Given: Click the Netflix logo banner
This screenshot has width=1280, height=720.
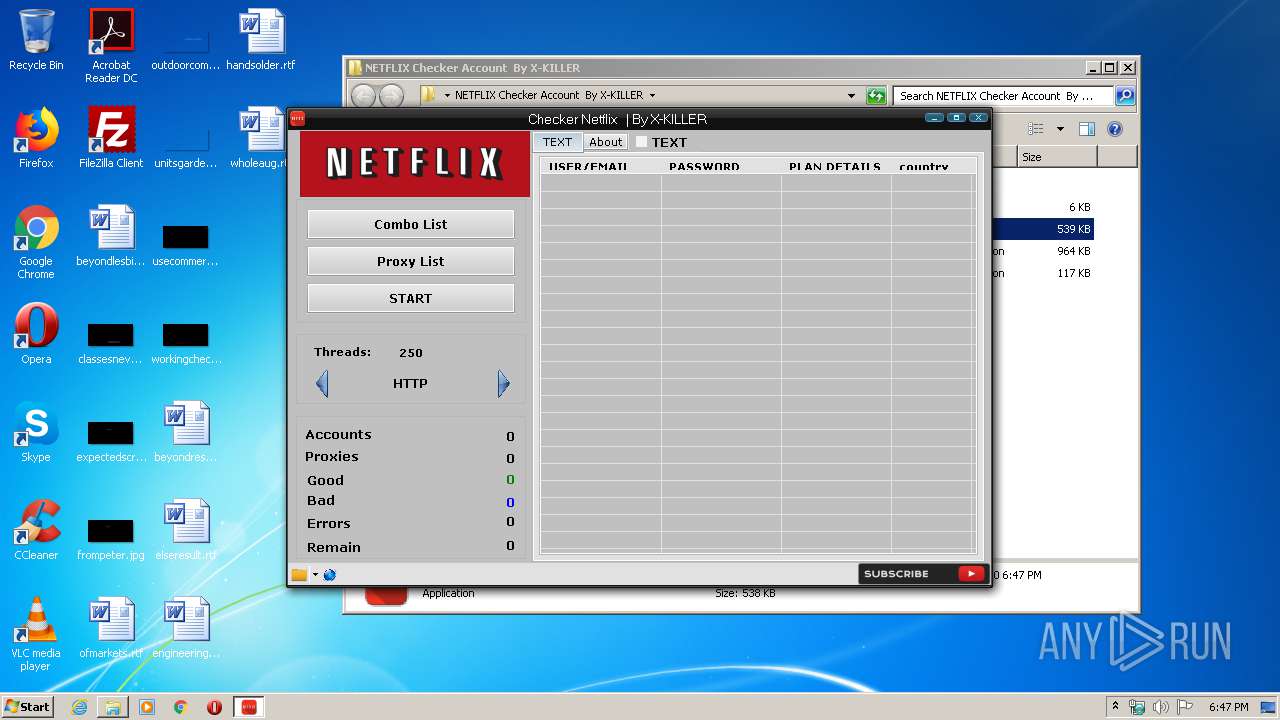Looking at the screenshot, I should point(415,163).
